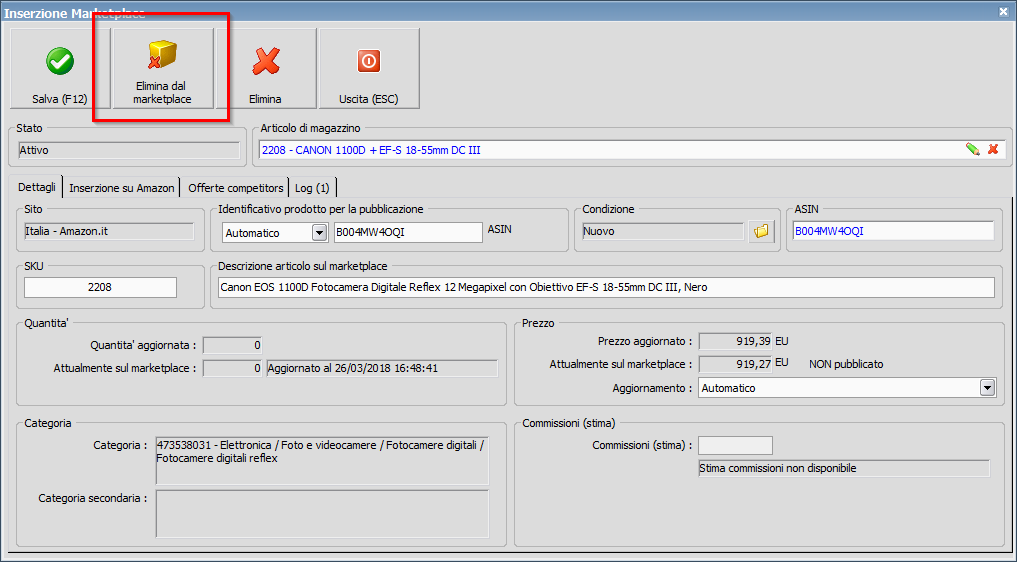Click green pencil edit icon for Articolo di magazzino
Screen dimensions: 1017x562
(x=972, y=150)
